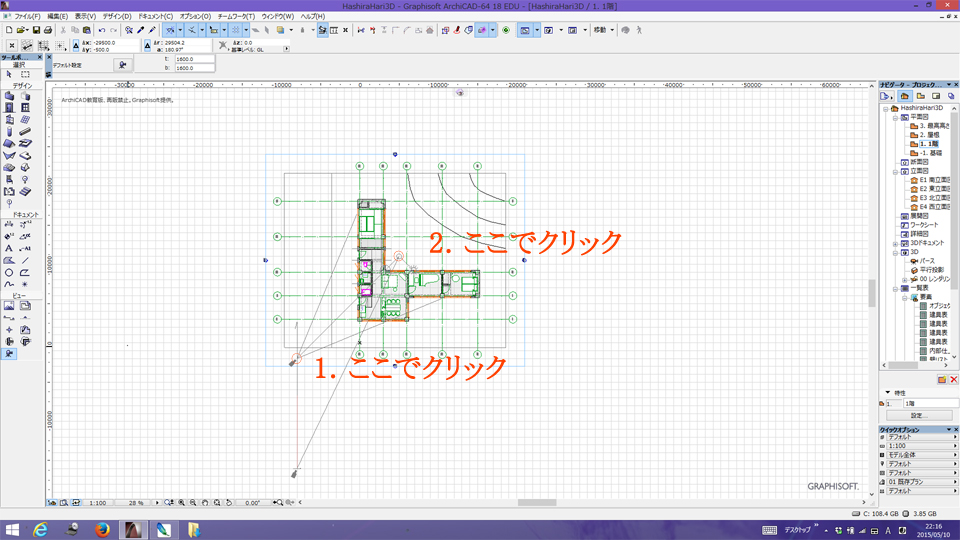
Task: Click the Paste icon
Action: (87, 30)
